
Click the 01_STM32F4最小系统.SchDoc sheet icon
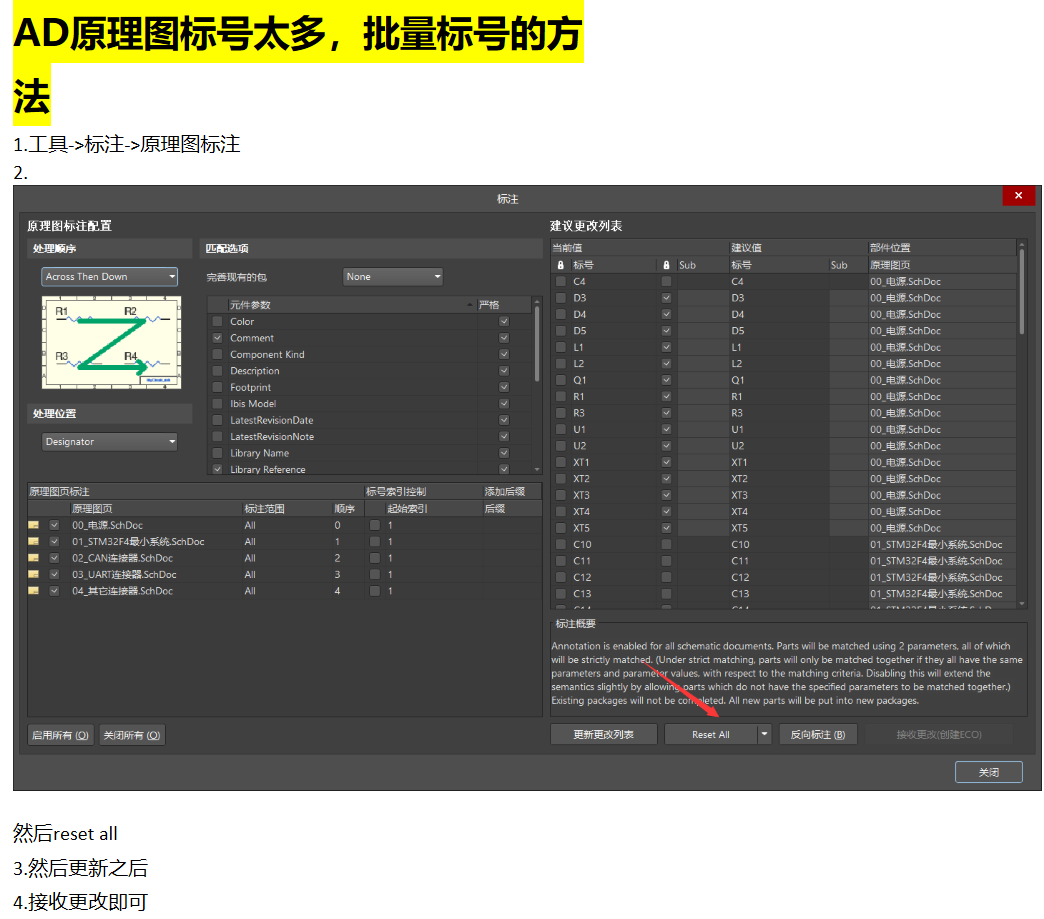click(x=32, y=541)
